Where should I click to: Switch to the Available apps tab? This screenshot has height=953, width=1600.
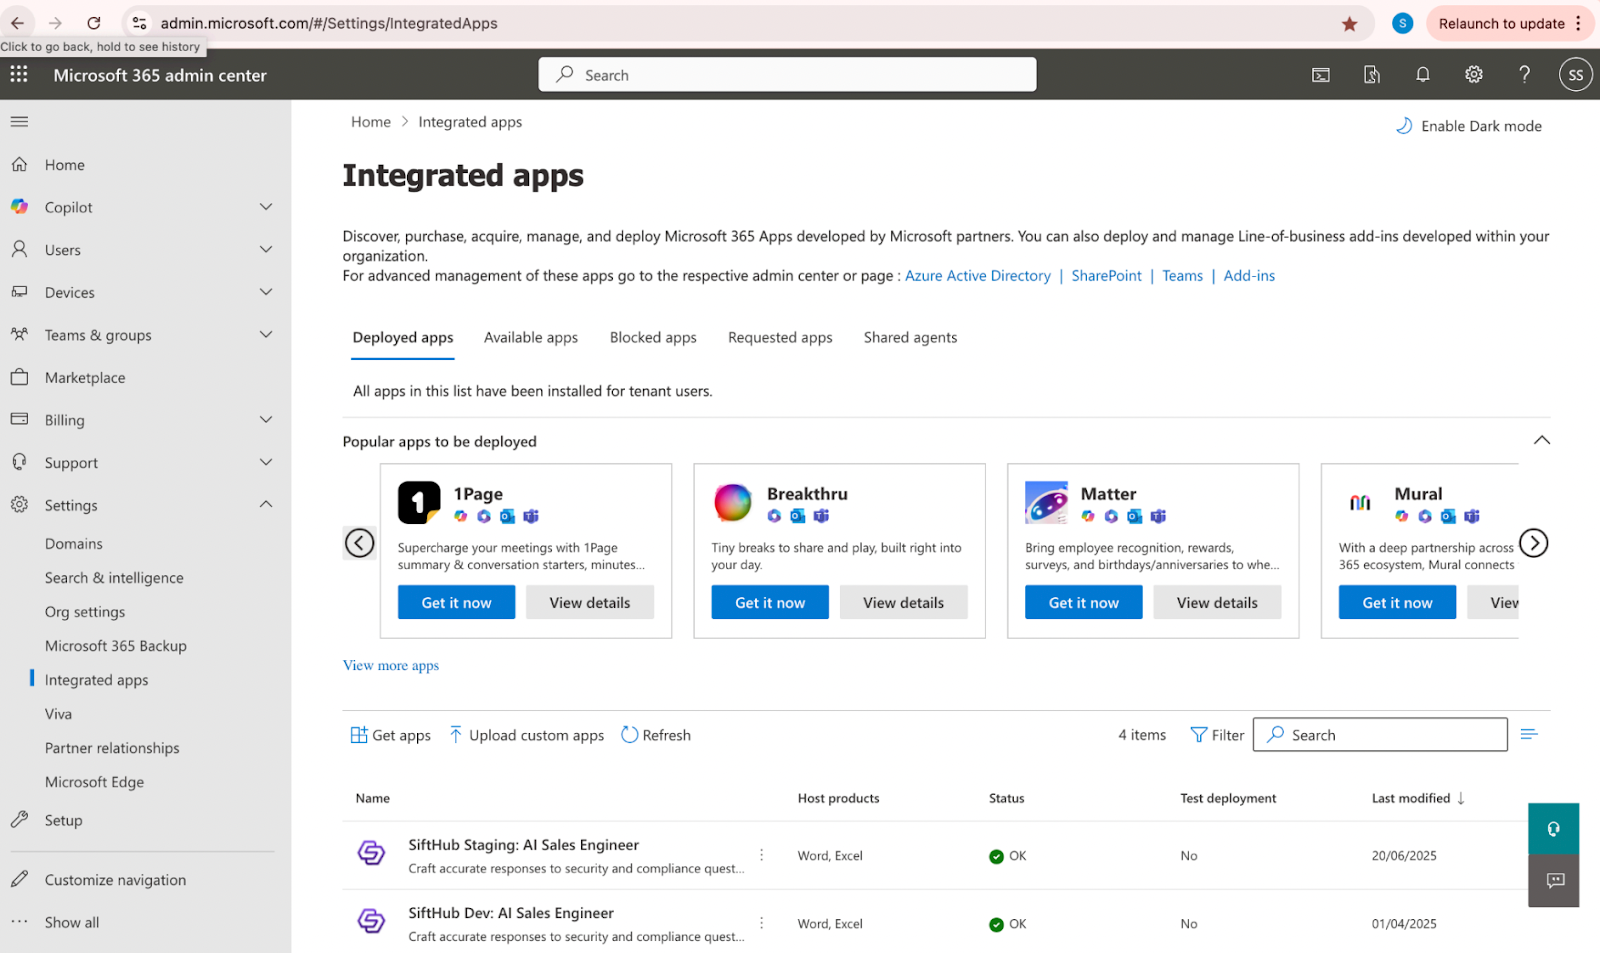[530, 338]
